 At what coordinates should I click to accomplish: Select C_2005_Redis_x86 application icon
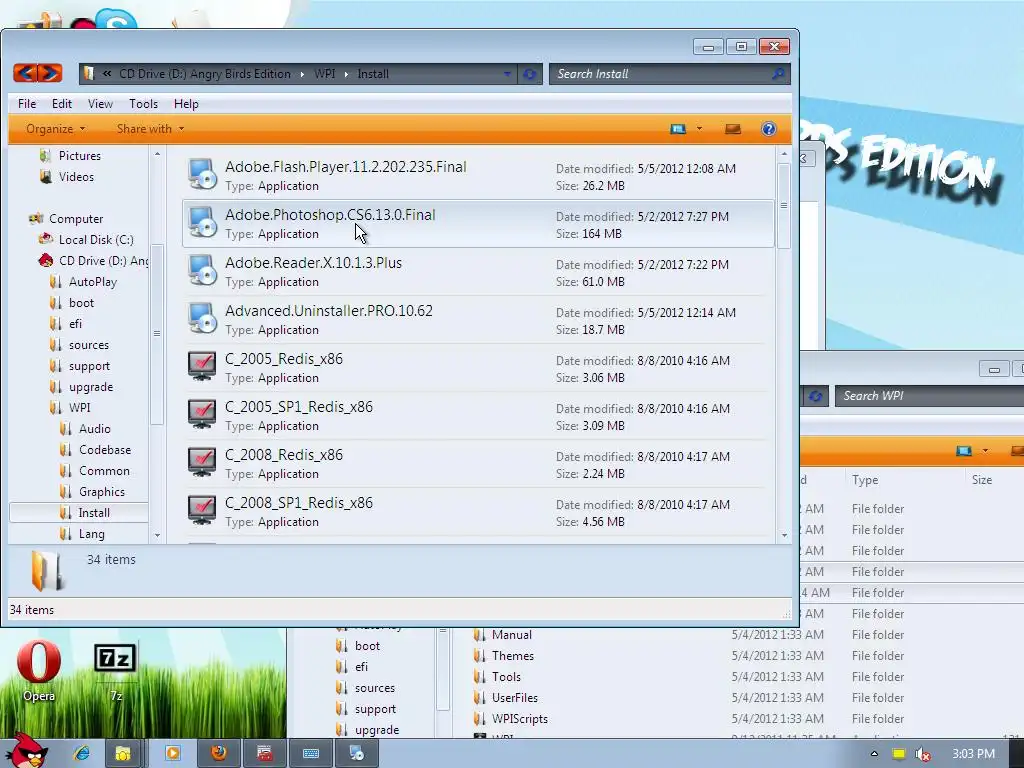tap(202, 366)
